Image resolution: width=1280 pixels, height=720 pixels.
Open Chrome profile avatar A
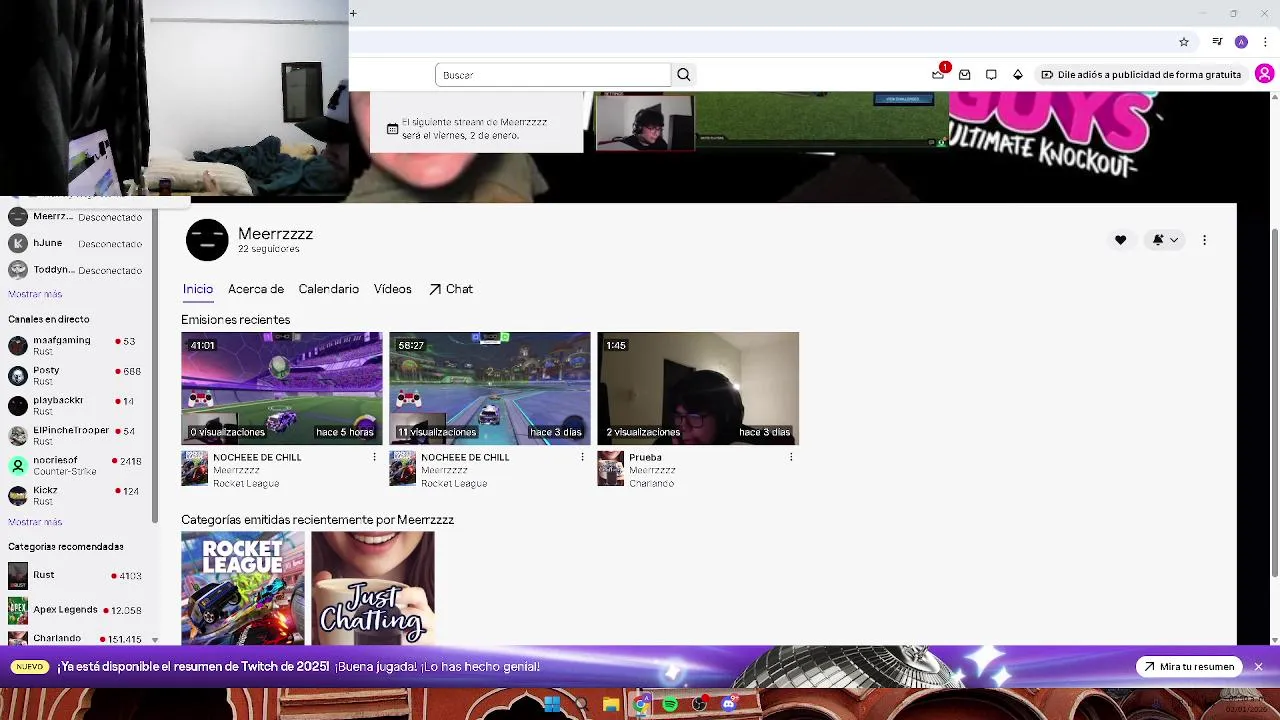pyautogui.click(x=1241, y=42)
